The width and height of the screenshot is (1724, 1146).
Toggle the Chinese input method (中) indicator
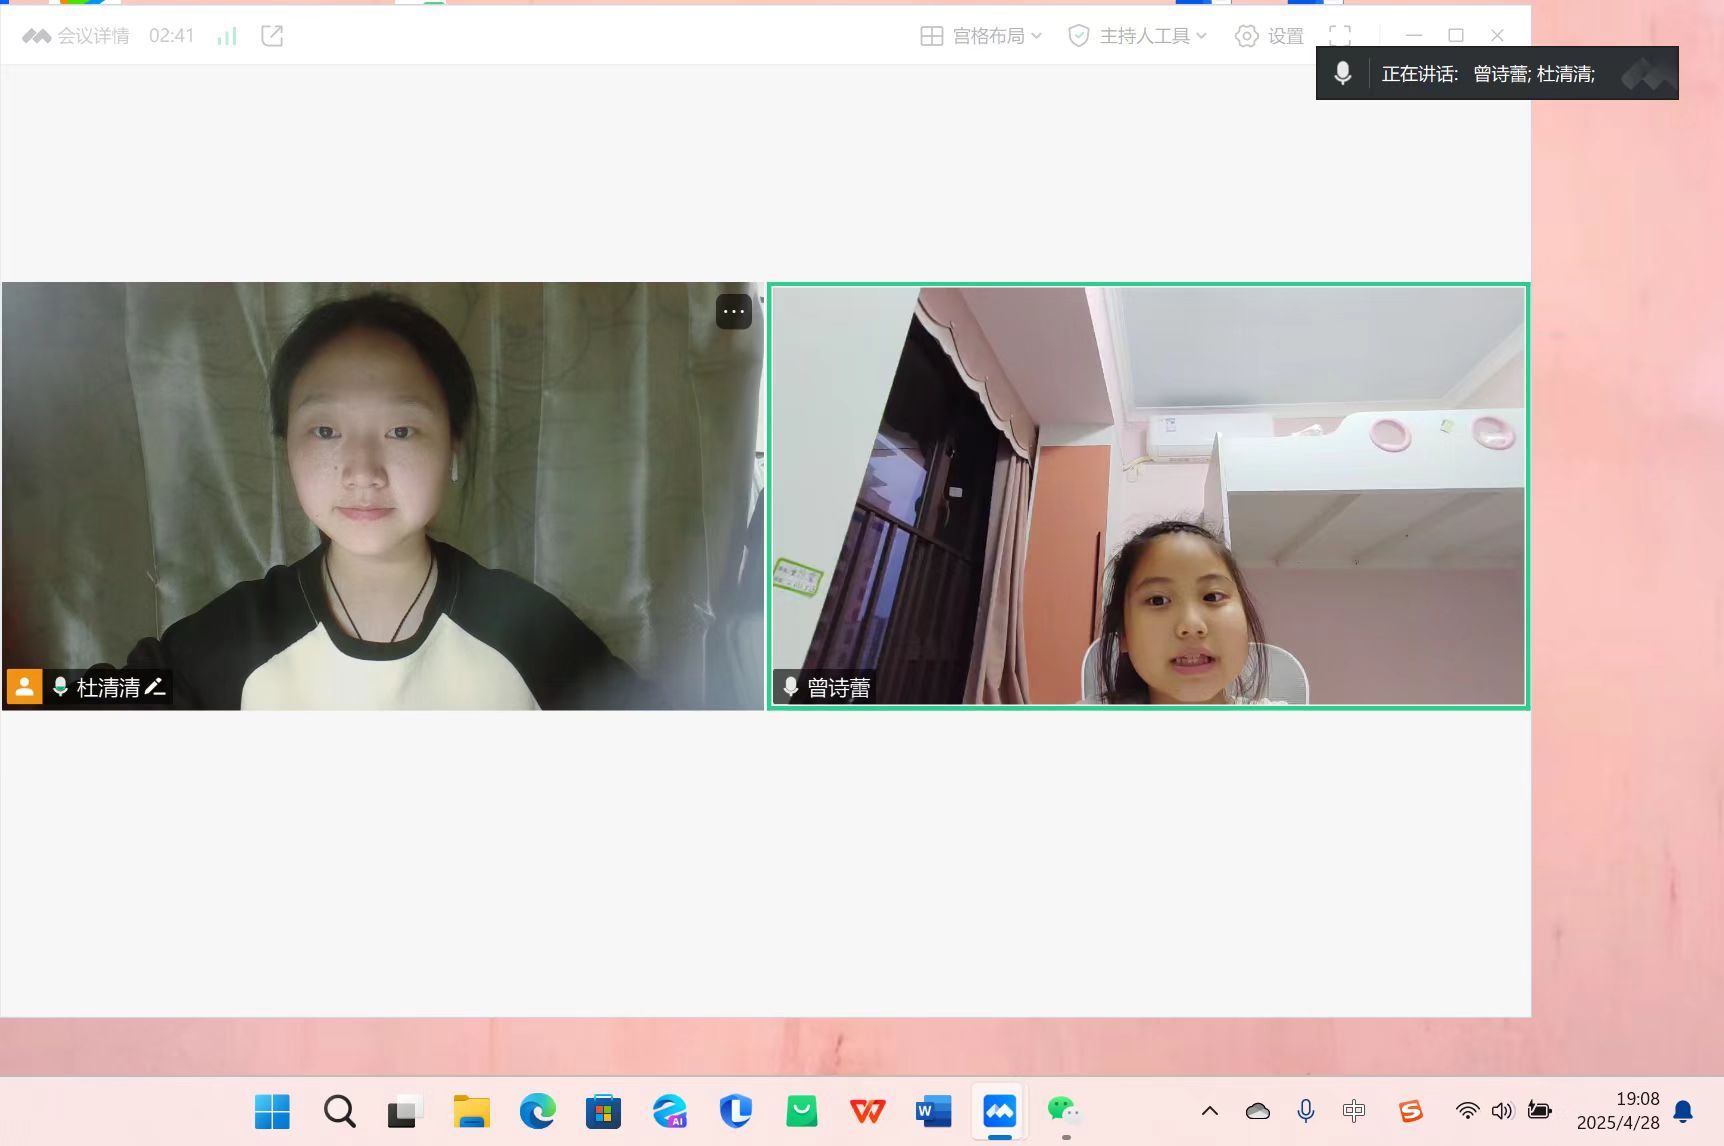1354,1111
